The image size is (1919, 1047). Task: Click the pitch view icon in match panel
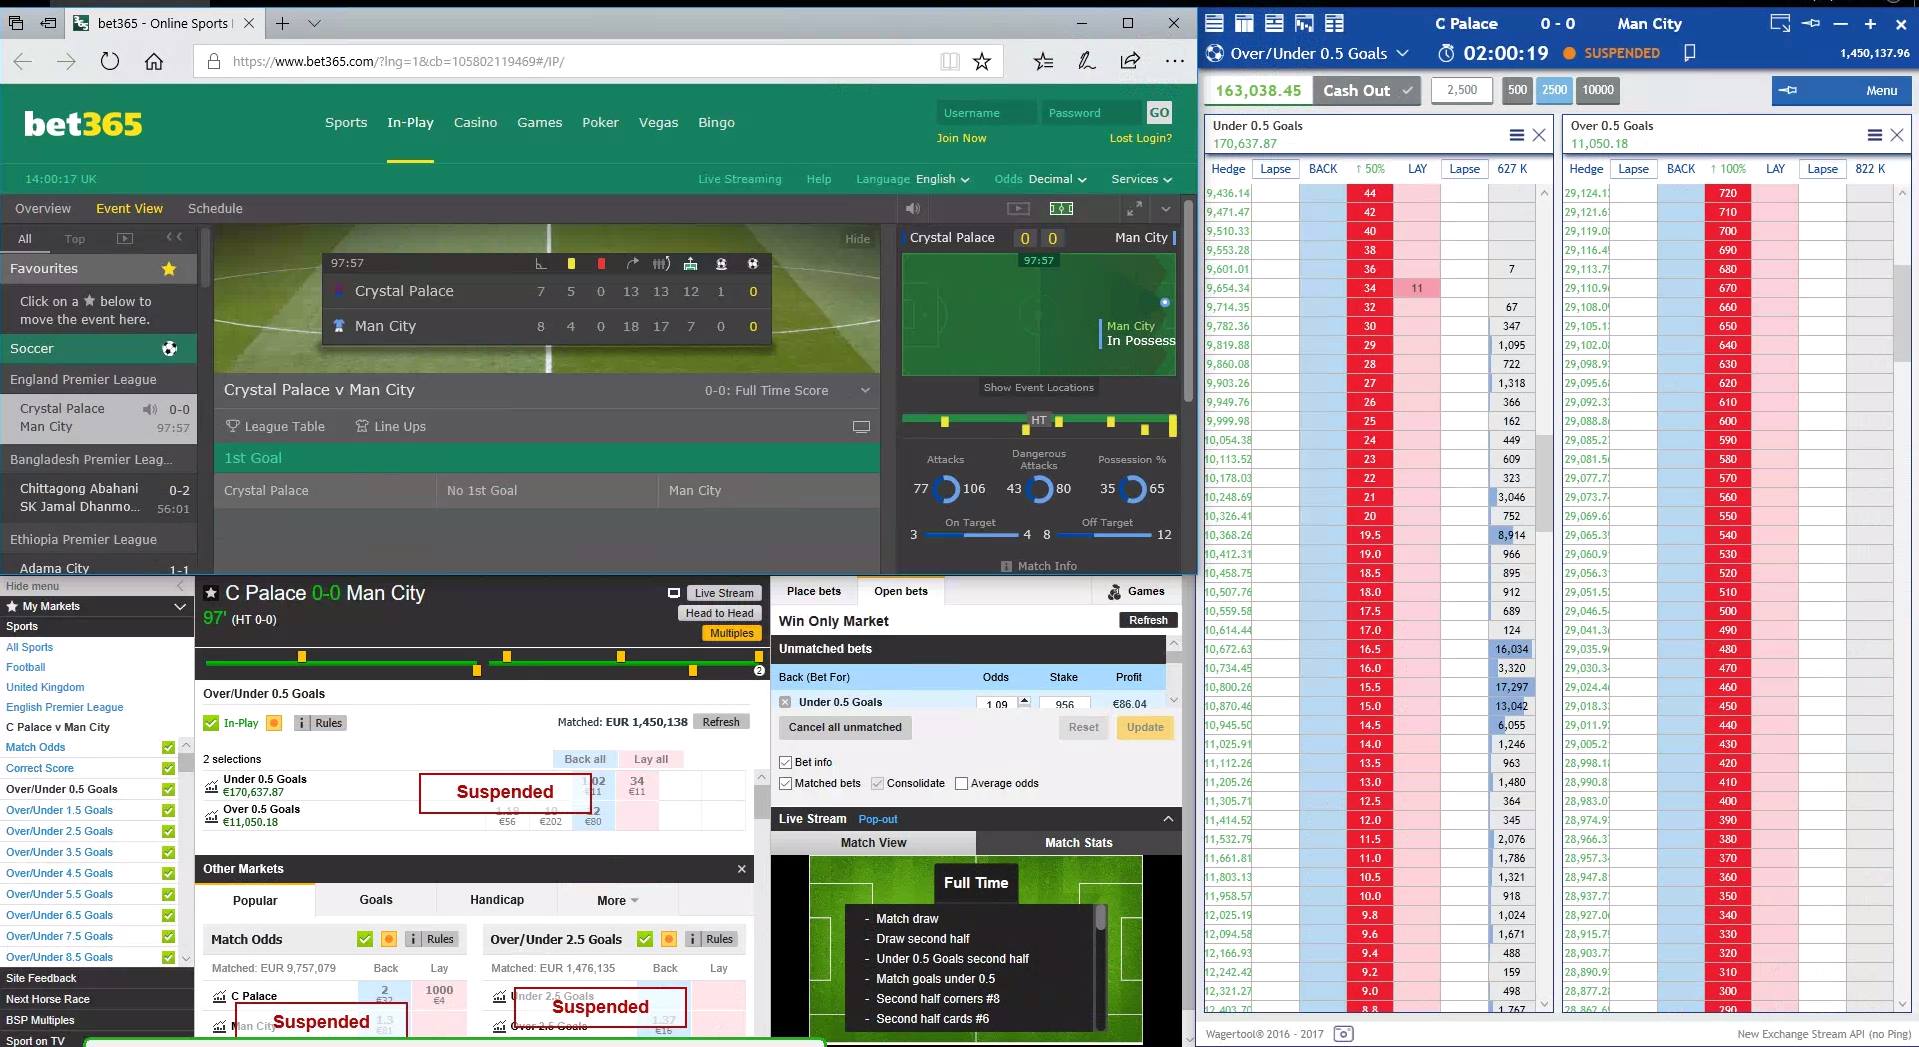pyautogui.click(x=1061, y=209)
